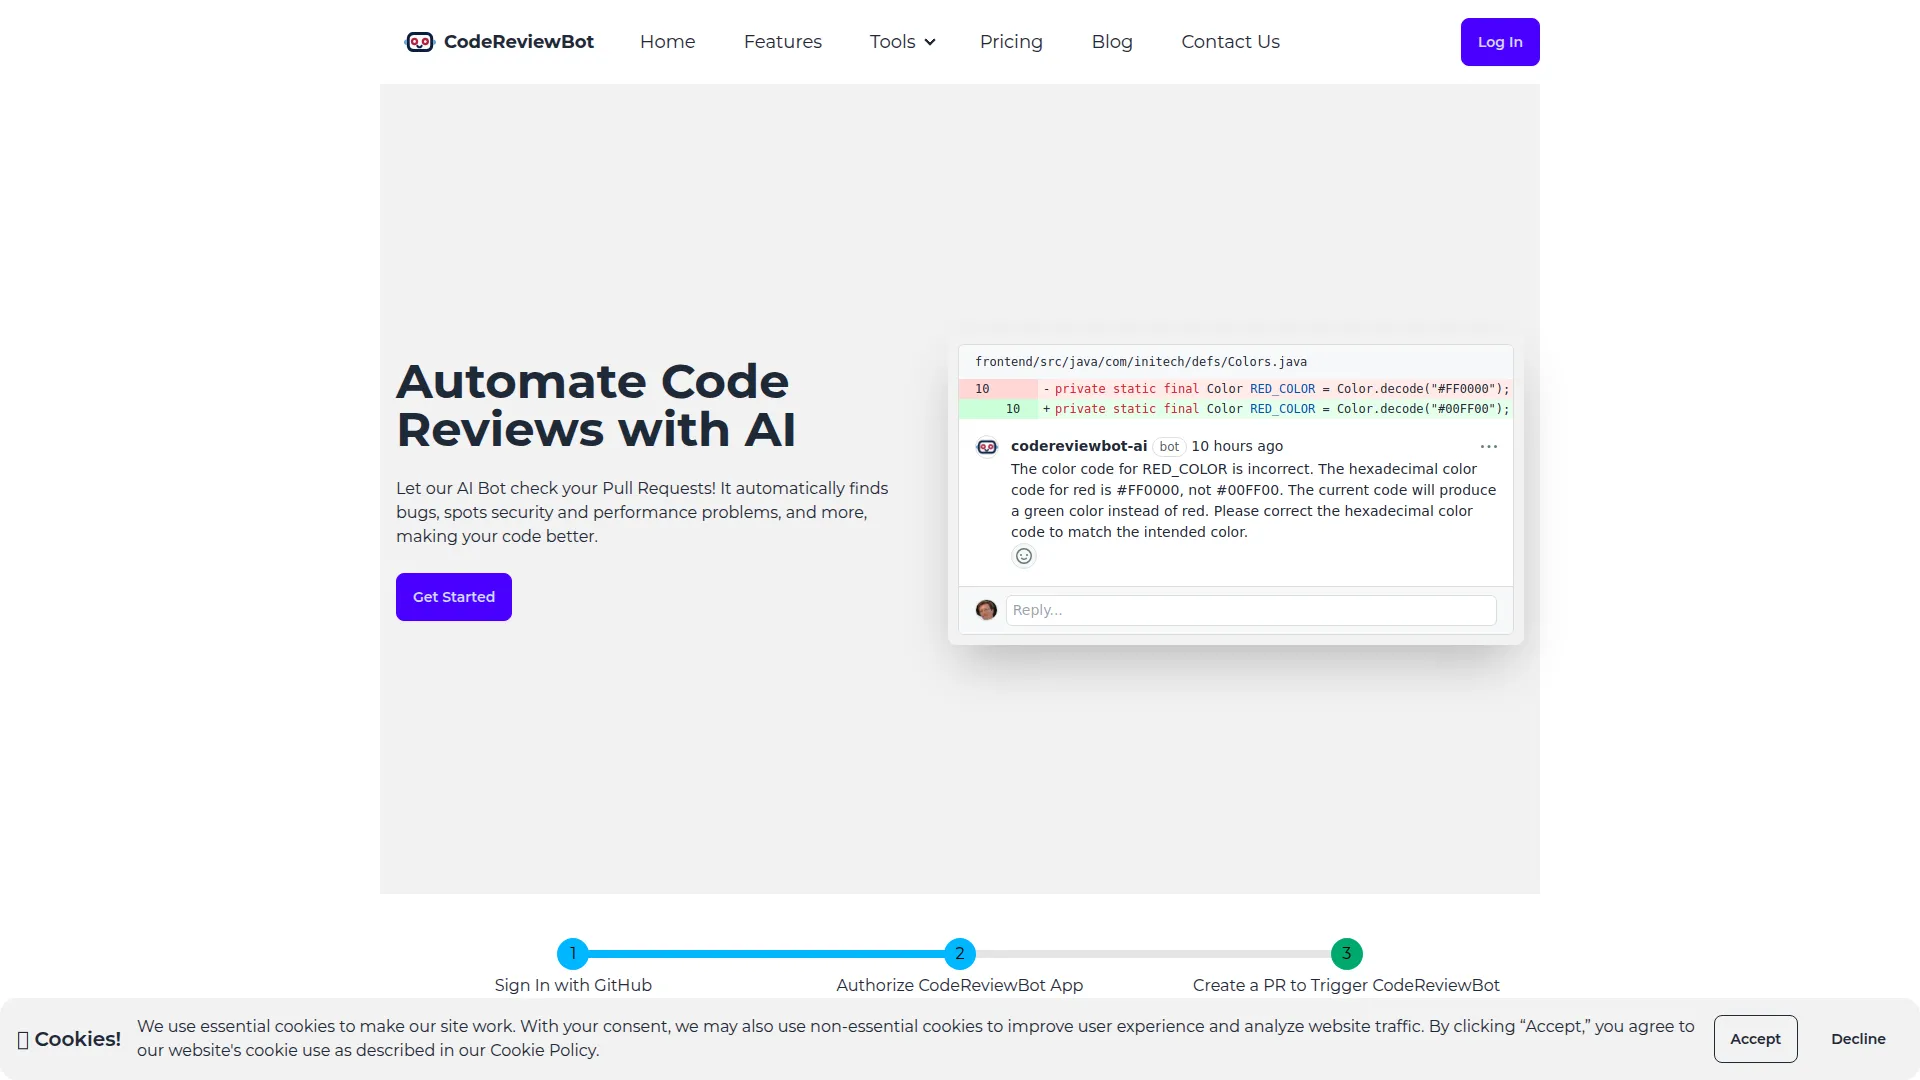Open the Pricing page
Image resolution: width=1920 pixels, height=1080 pixels.
pos(1011,41)
